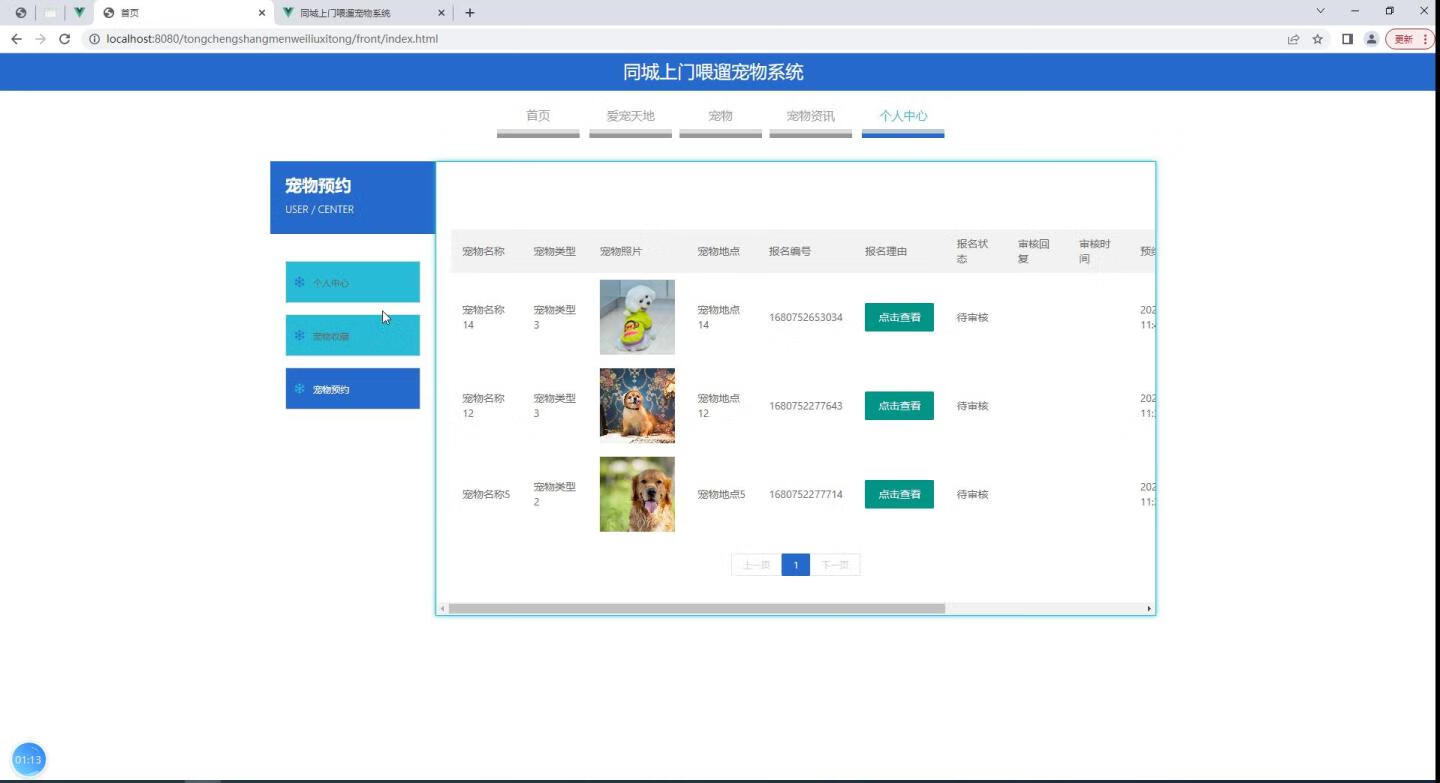
Task: Click the scrollbar right arrow under the table
Action: point(1149,608)
